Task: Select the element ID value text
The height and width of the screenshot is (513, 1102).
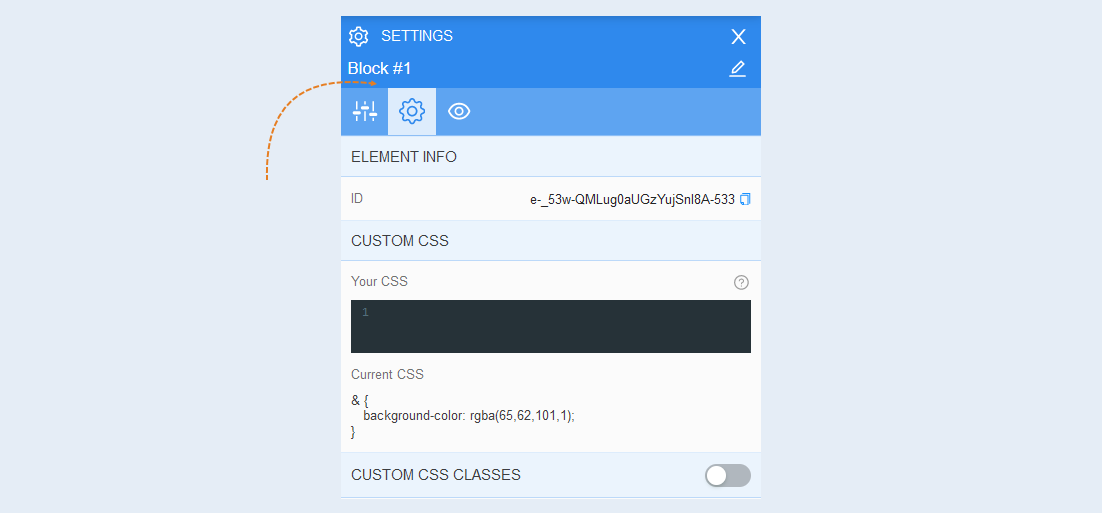Action: [x=633, y=200]
